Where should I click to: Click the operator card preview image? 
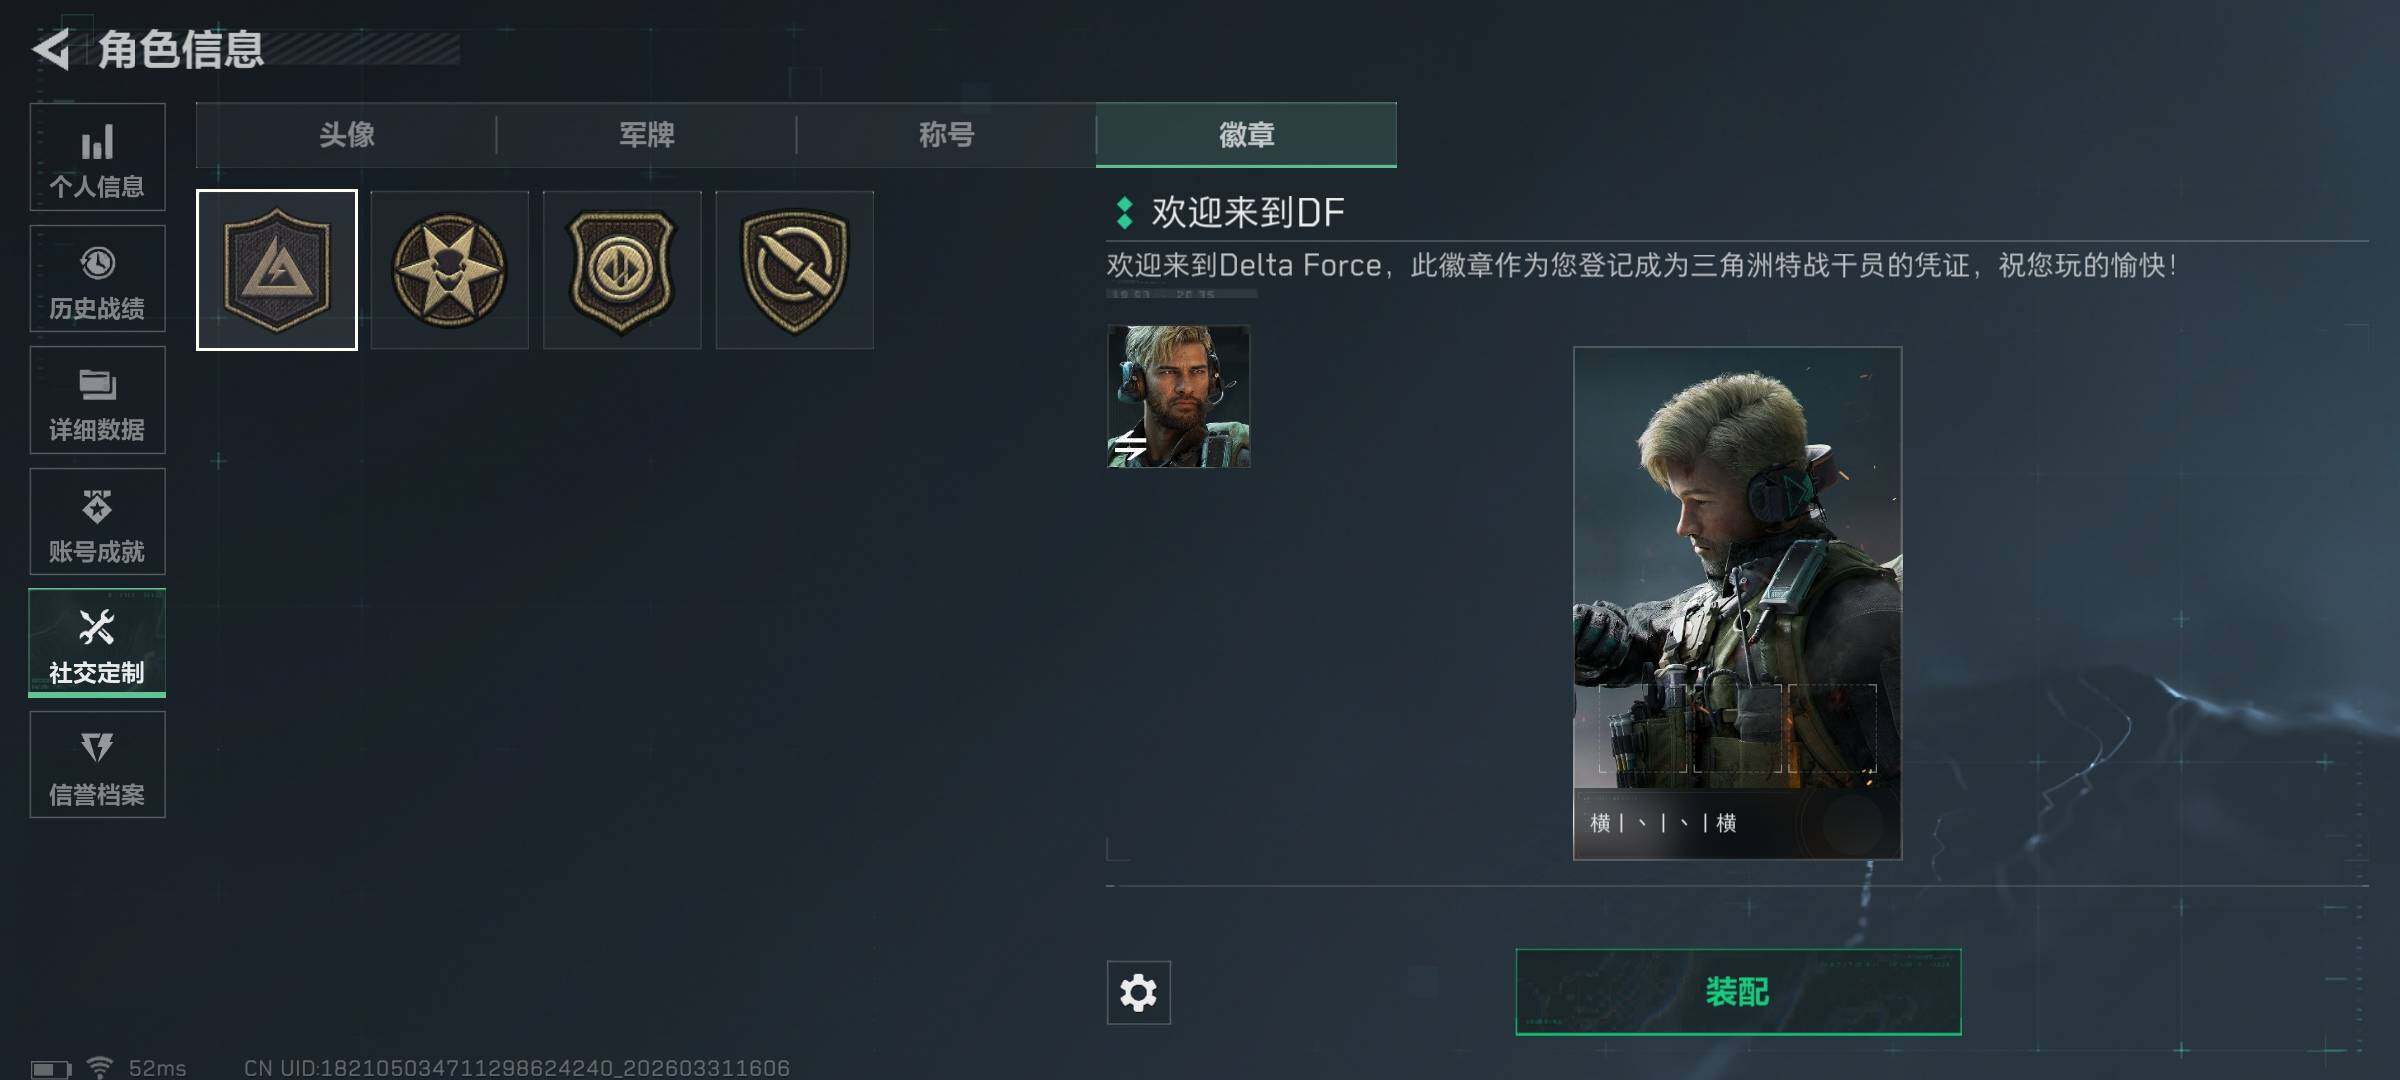(x=1737, y=603)
